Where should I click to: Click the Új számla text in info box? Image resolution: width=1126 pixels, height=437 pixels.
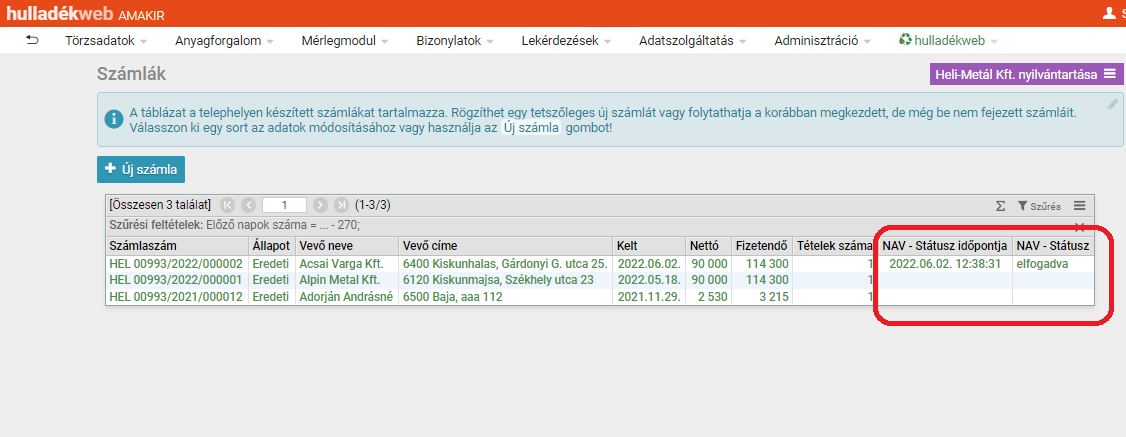pos(532,128)
